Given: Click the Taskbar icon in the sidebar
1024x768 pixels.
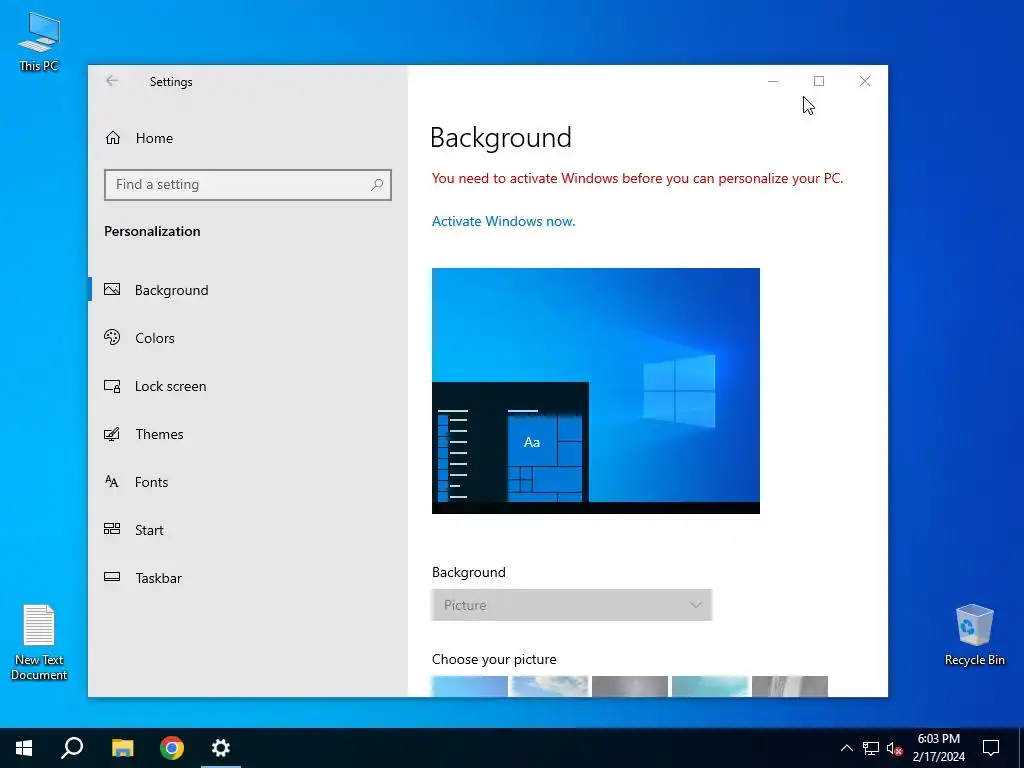Looking at the screenshot, I should (112, 577).
